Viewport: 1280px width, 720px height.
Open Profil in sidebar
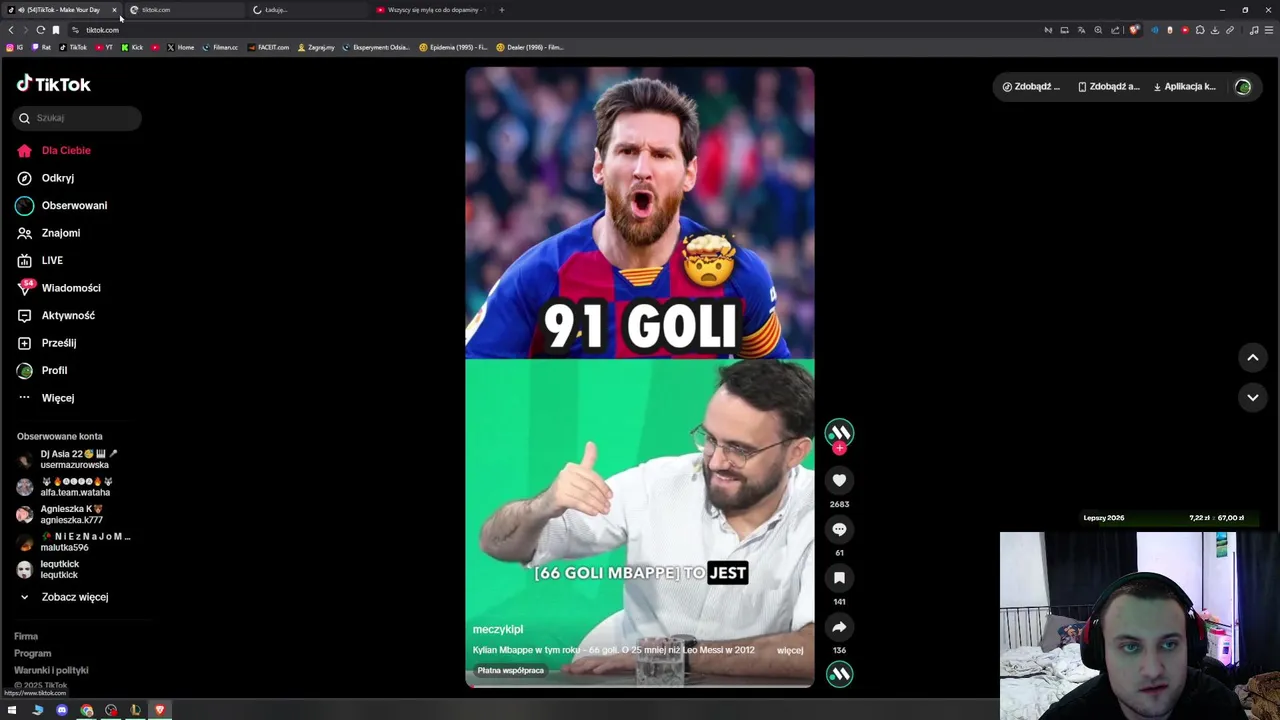42,370
